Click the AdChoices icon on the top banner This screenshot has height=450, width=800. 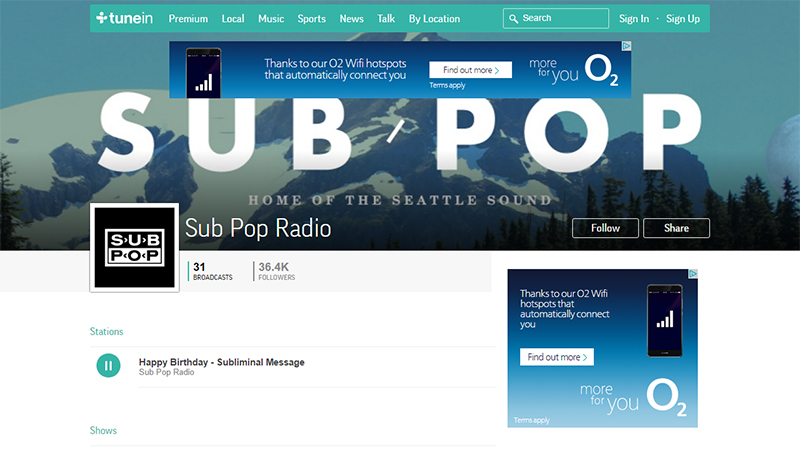(x=626, y=46)
